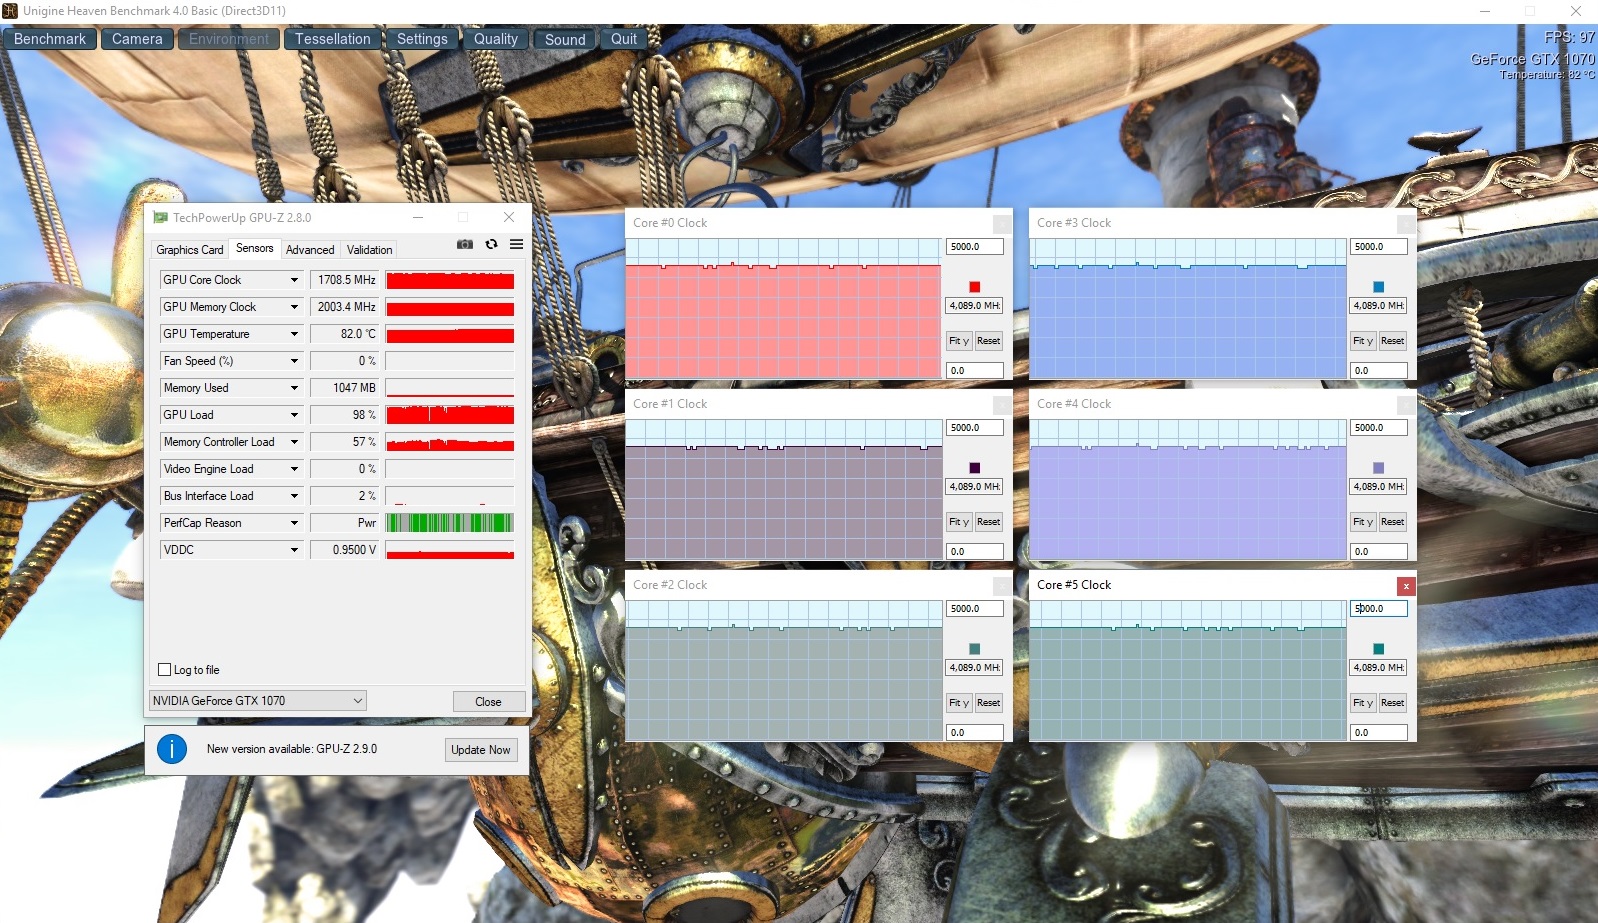The width and height of the screenshot is (1598, 923).
Task: Click the teal swatch in Core #2 Clock
Action: (975, 649)
